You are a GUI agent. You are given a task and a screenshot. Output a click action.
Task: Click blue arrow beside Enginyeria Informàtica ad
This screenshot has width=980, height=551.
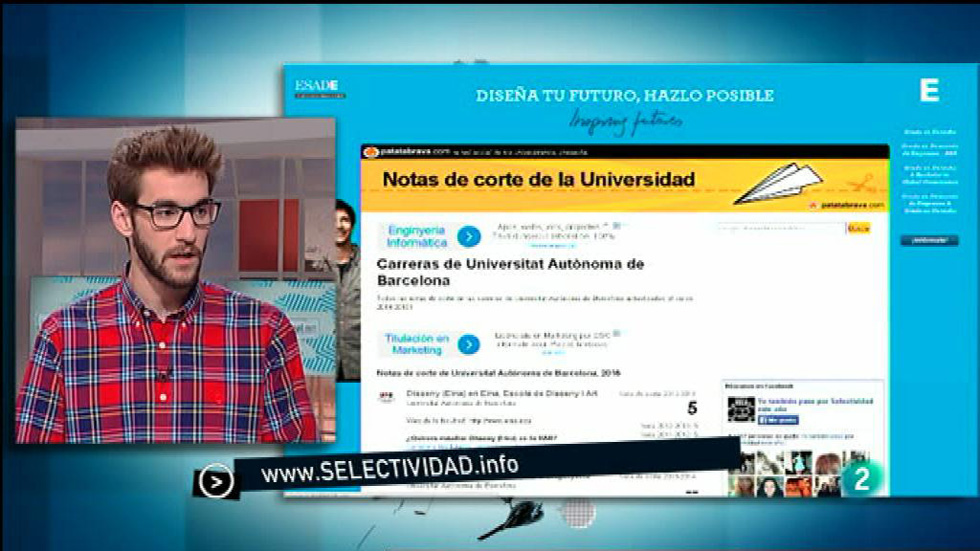pyautogui.click(x=469, y=237)
